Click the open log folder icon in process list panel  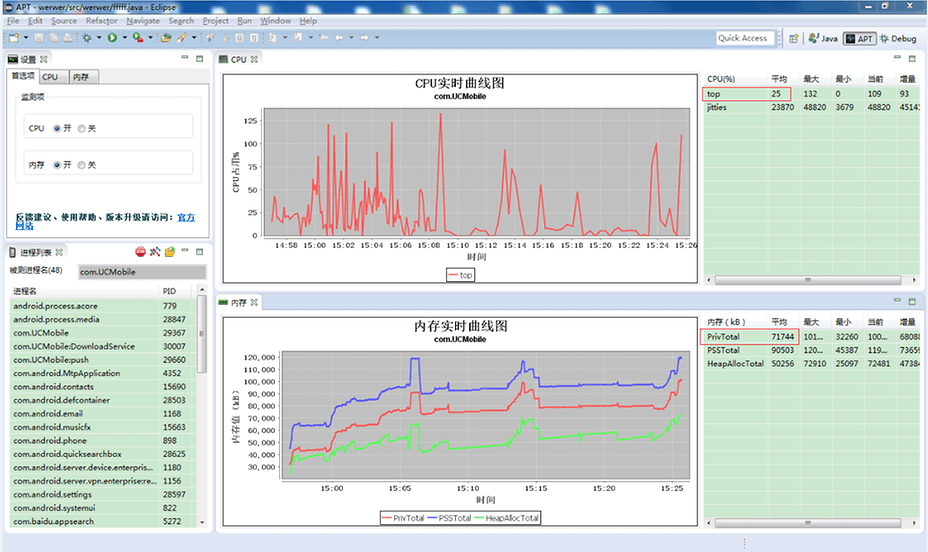click(x=170, y=252)
